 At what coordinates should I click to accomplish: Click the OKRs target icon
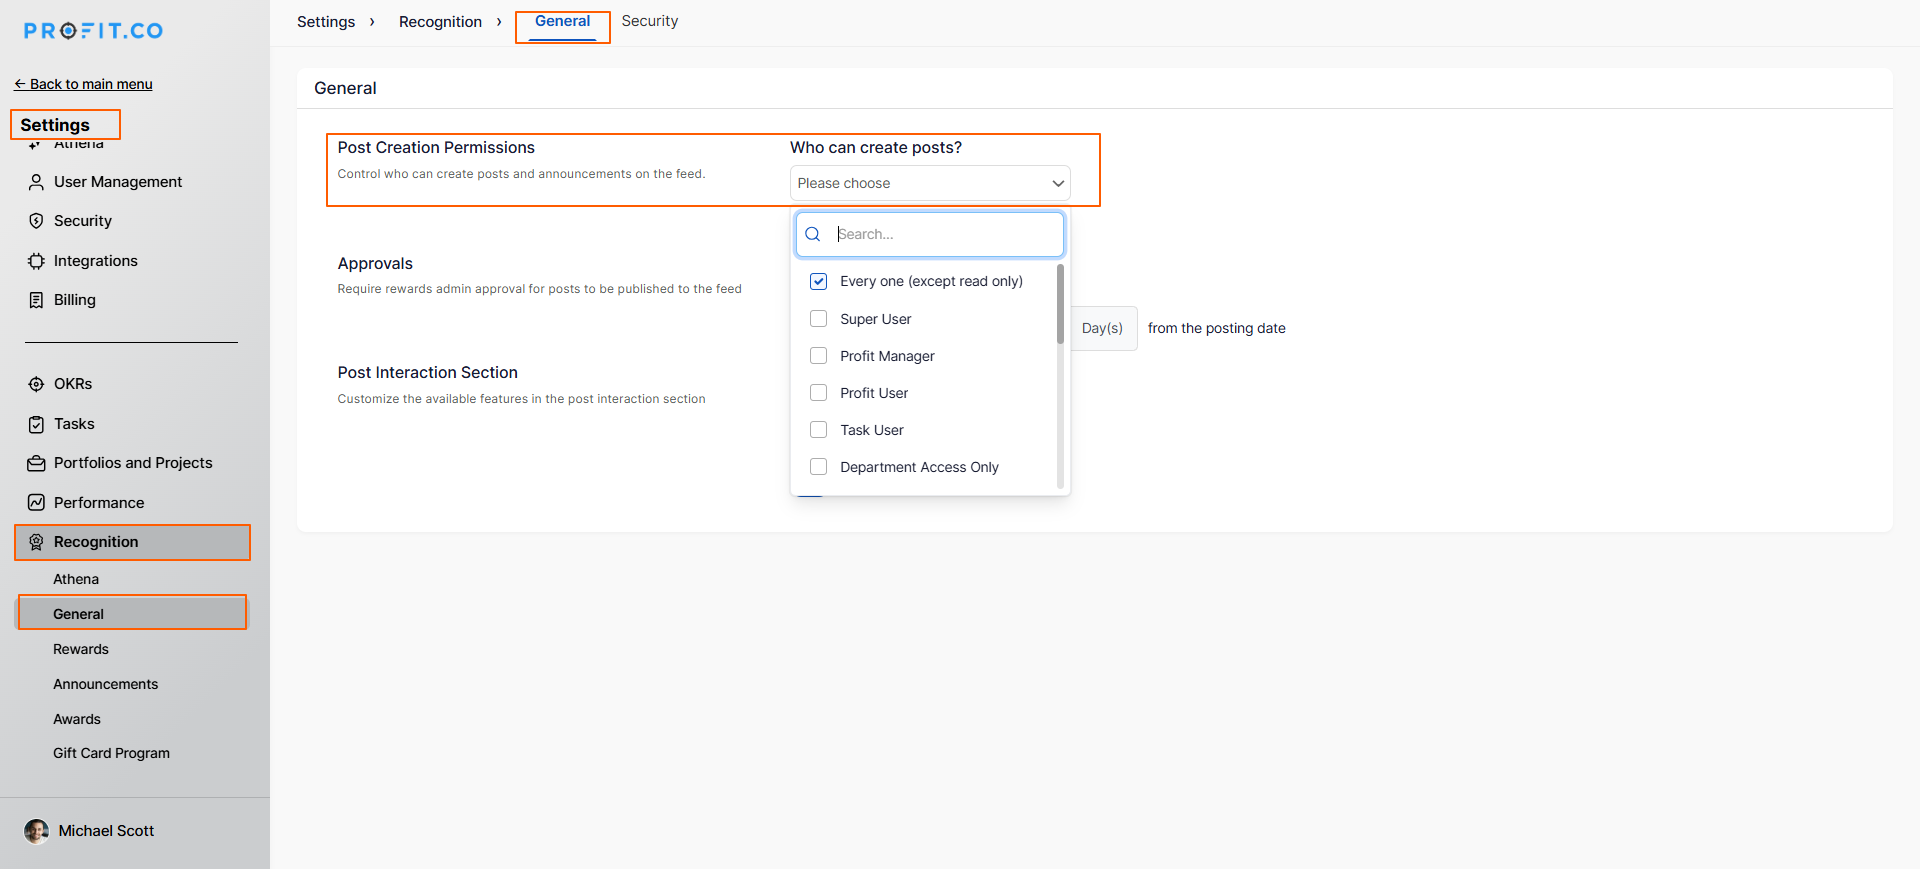coord(36,384)
